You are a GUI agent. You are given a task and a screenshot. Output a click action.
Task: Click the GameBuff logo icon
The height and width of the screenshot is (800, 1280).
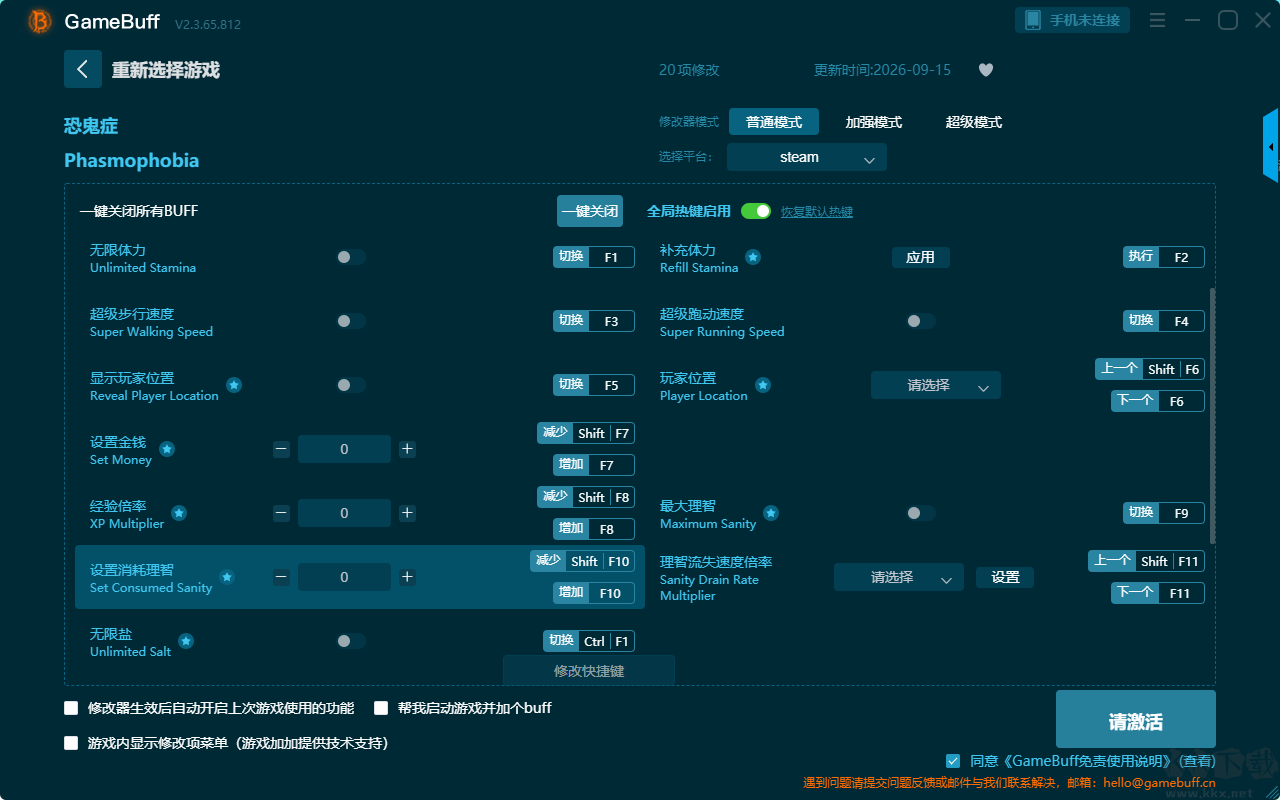(x=40, y=21)
